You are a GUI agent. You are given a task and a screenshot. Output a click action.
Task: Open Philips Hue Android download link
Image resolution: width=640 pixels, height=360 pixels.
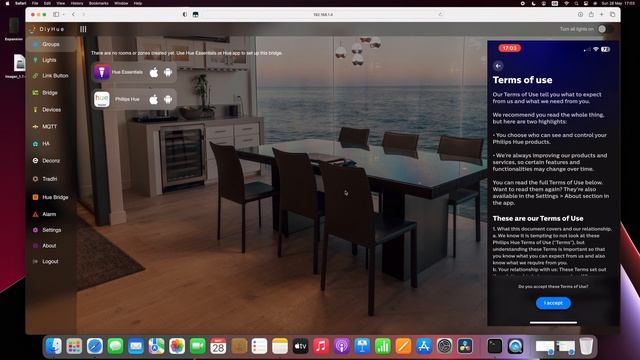point(168,99)
